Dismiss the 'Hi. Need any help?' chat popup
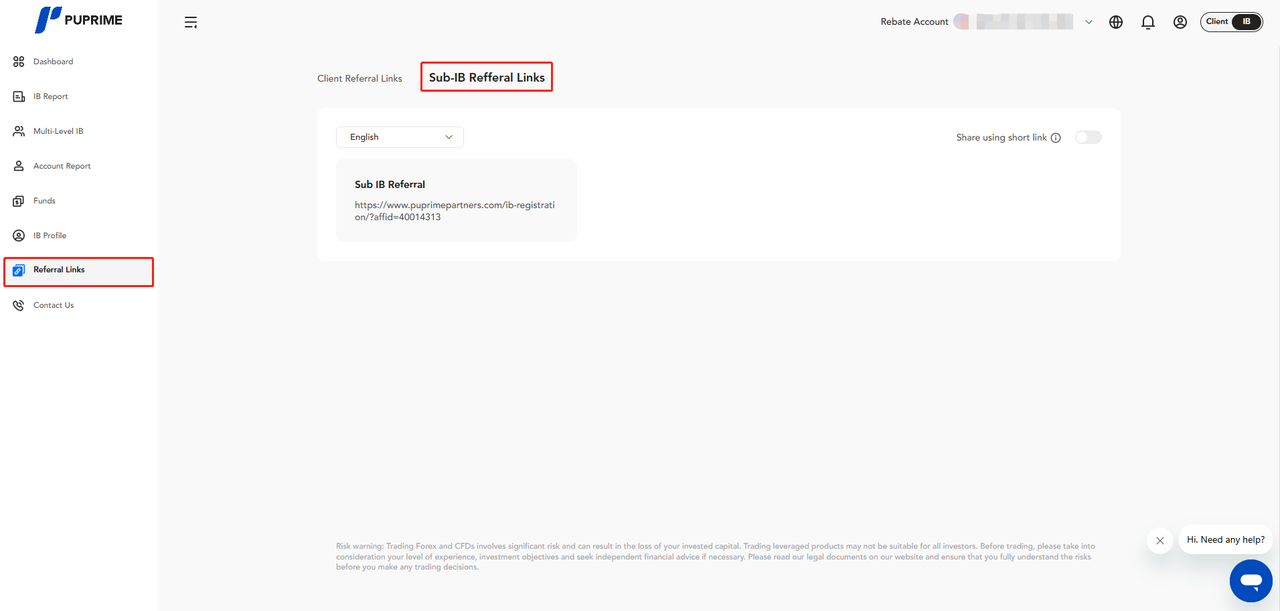This screenshot has width=1280, height=611. pos(1160,541)
